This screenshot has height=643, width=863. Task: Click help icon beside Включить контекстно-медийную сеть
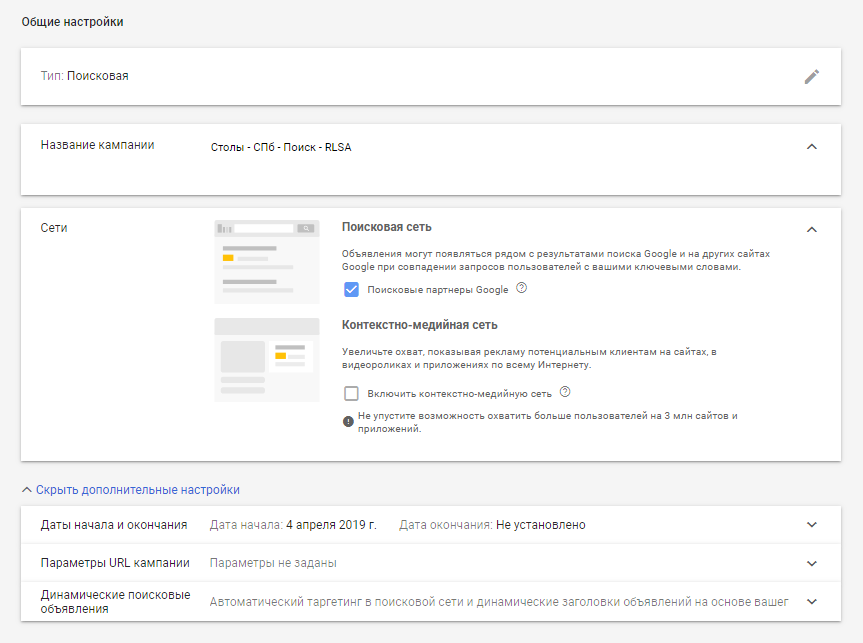click(x=565, y=393)
